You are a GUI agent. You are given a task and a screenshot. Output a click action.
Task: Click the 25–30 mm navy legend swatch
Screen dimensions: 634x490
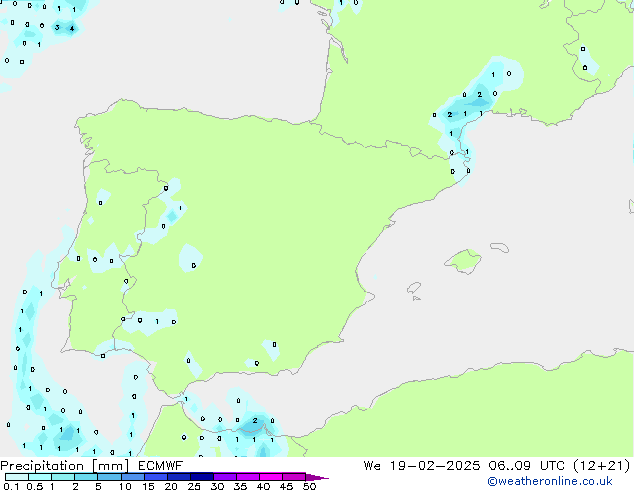tap(201, 477)
